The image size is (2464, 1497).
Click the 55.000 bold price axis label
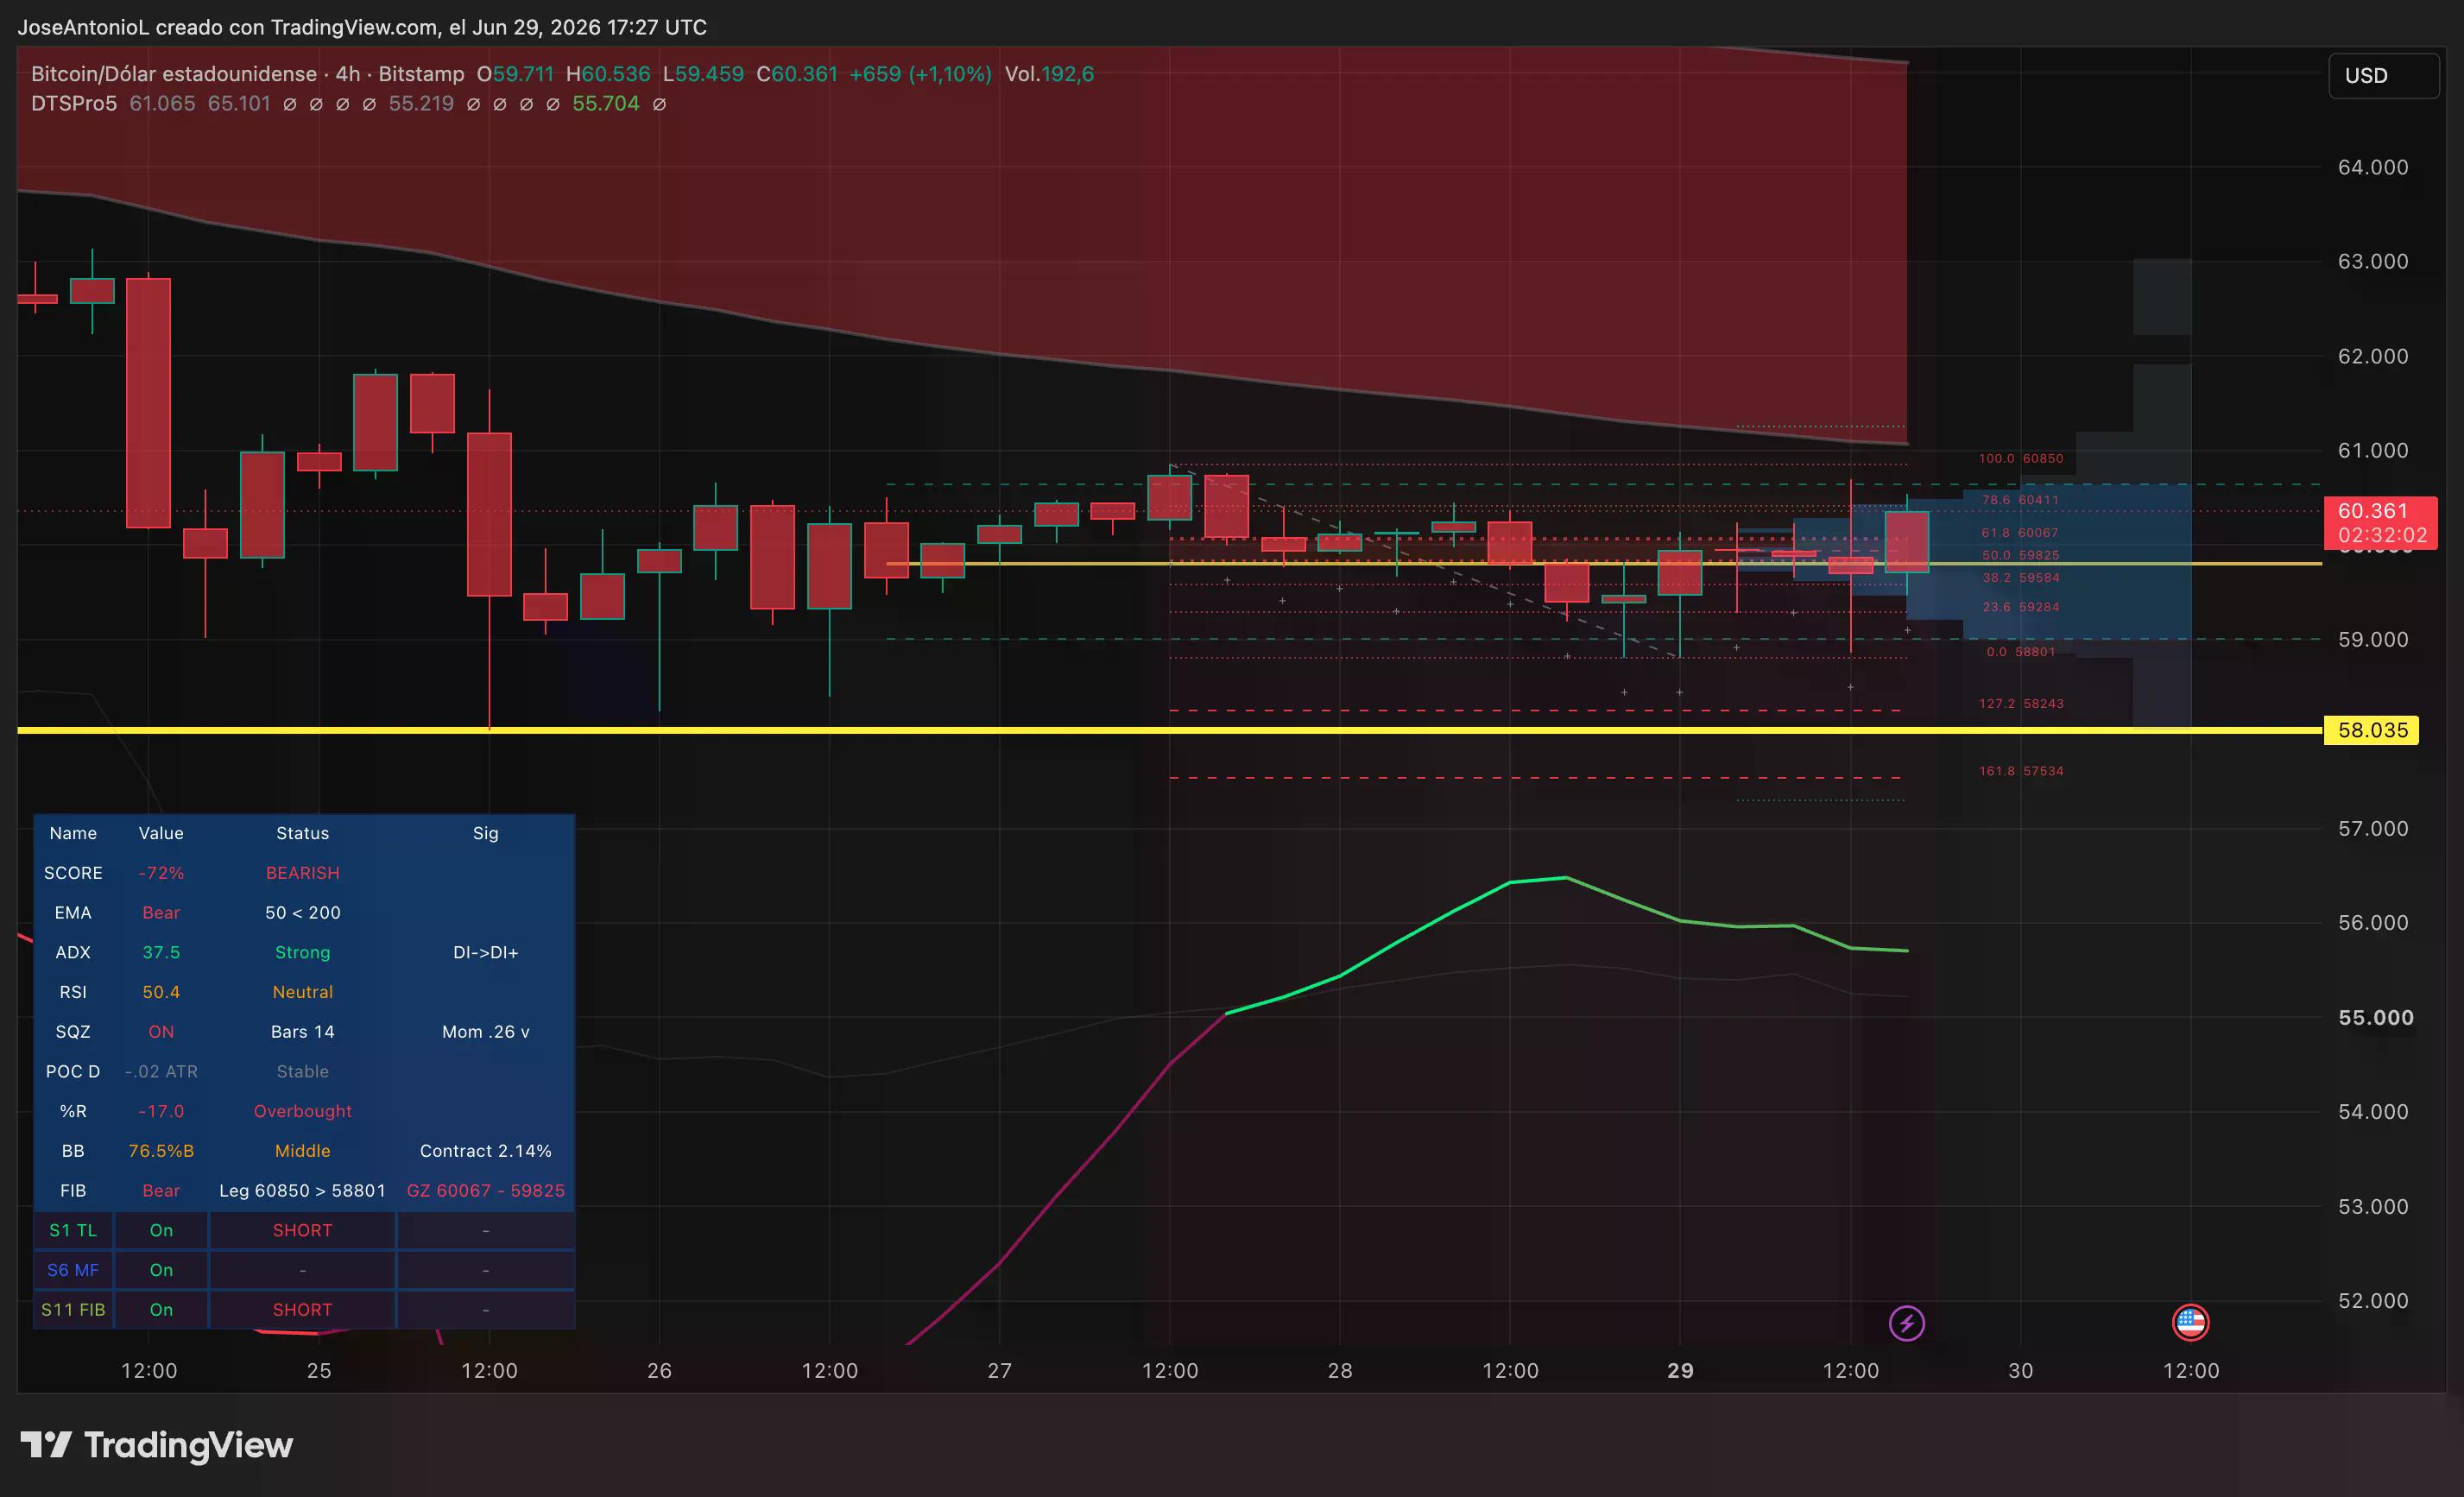(x=2375, y=1017)
